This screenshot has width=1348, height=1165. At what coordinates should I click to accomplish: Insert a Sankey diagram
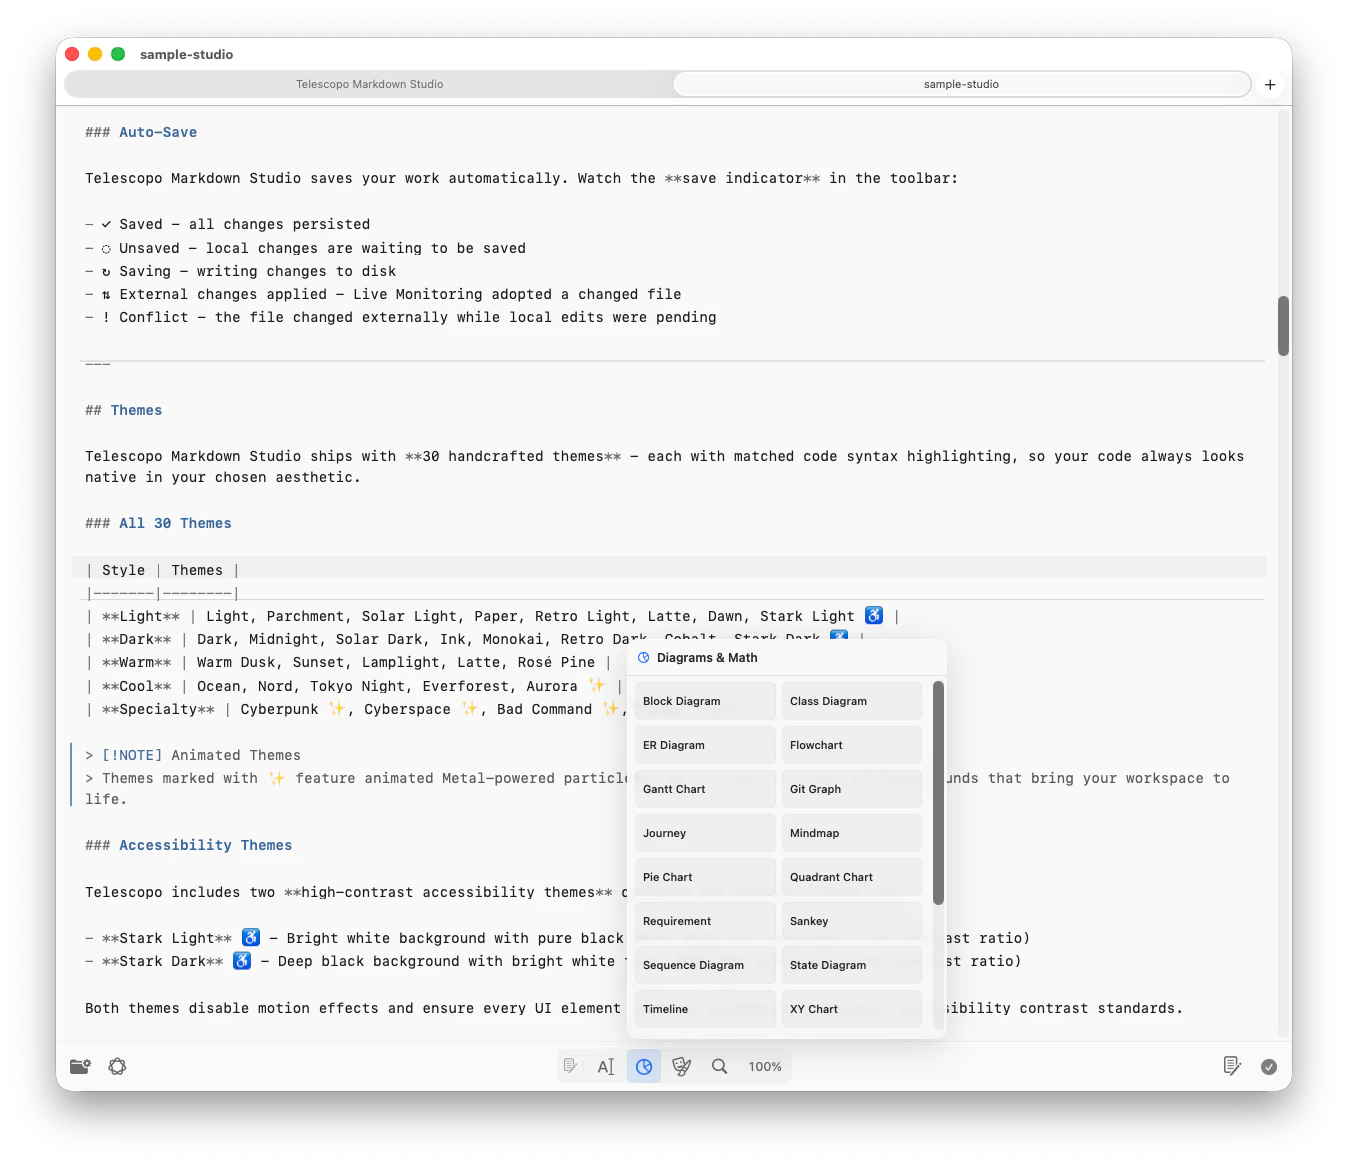click(852, 921)
